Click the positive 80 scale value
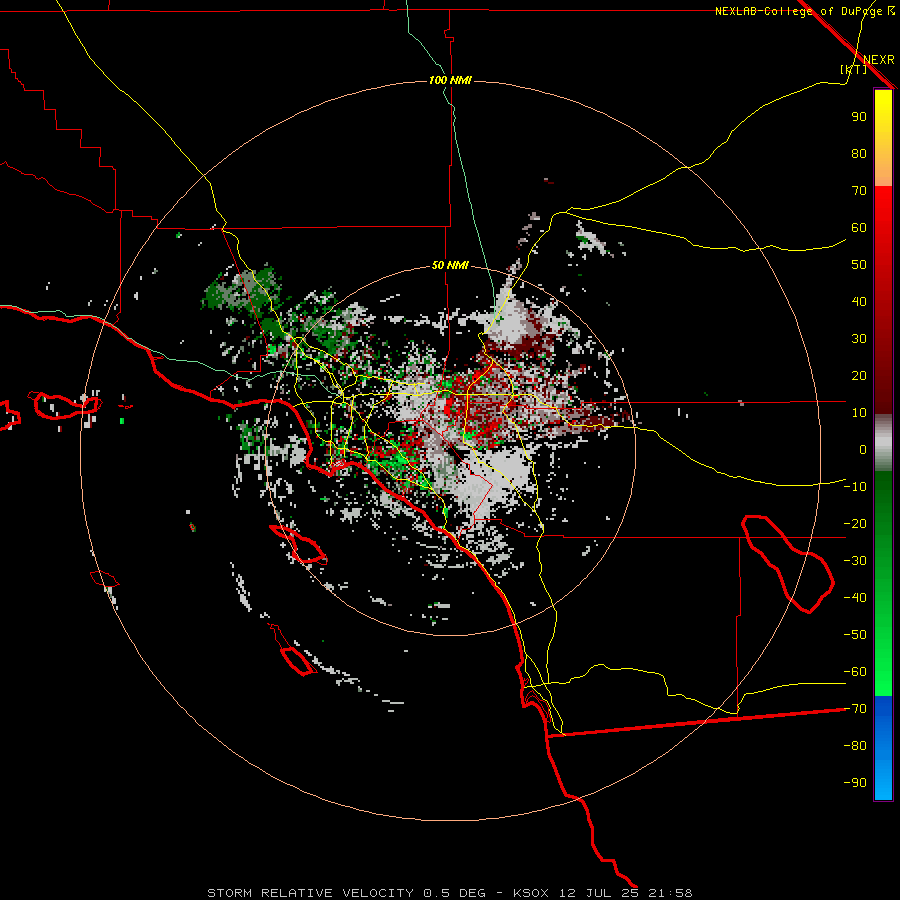The height and width of the screenshot is (900, 900). [859, 154]
